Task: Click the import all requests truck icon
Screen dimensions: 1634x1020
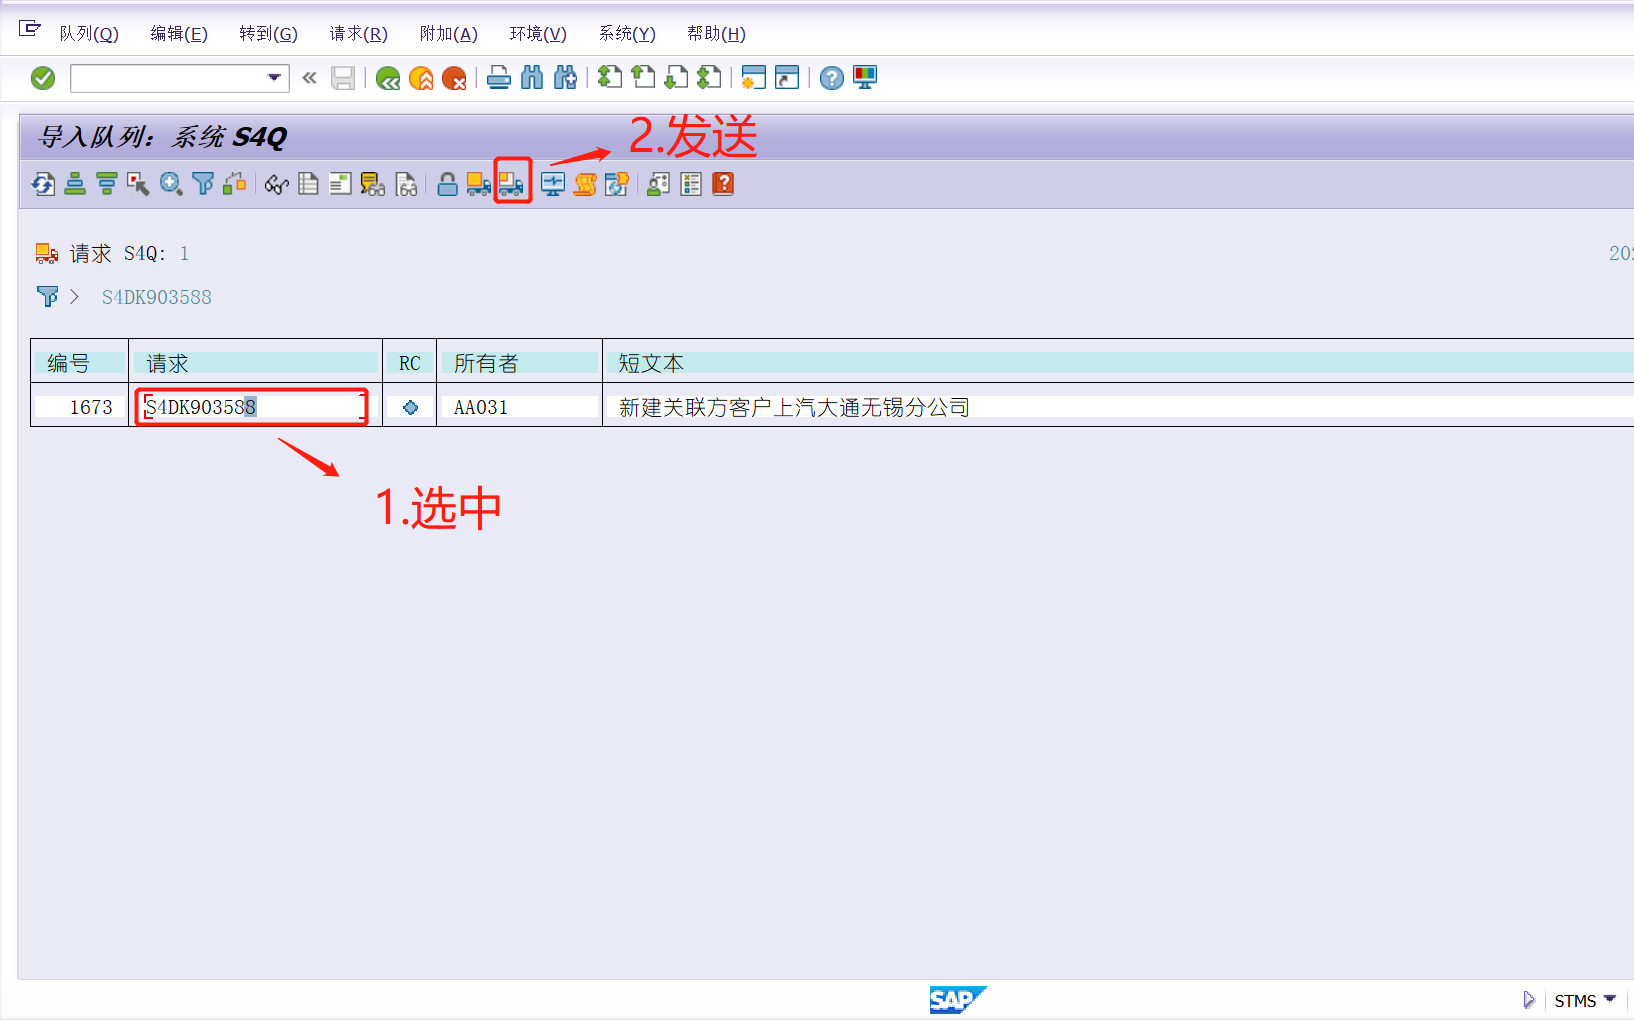Action: click(x=478, y=183)
